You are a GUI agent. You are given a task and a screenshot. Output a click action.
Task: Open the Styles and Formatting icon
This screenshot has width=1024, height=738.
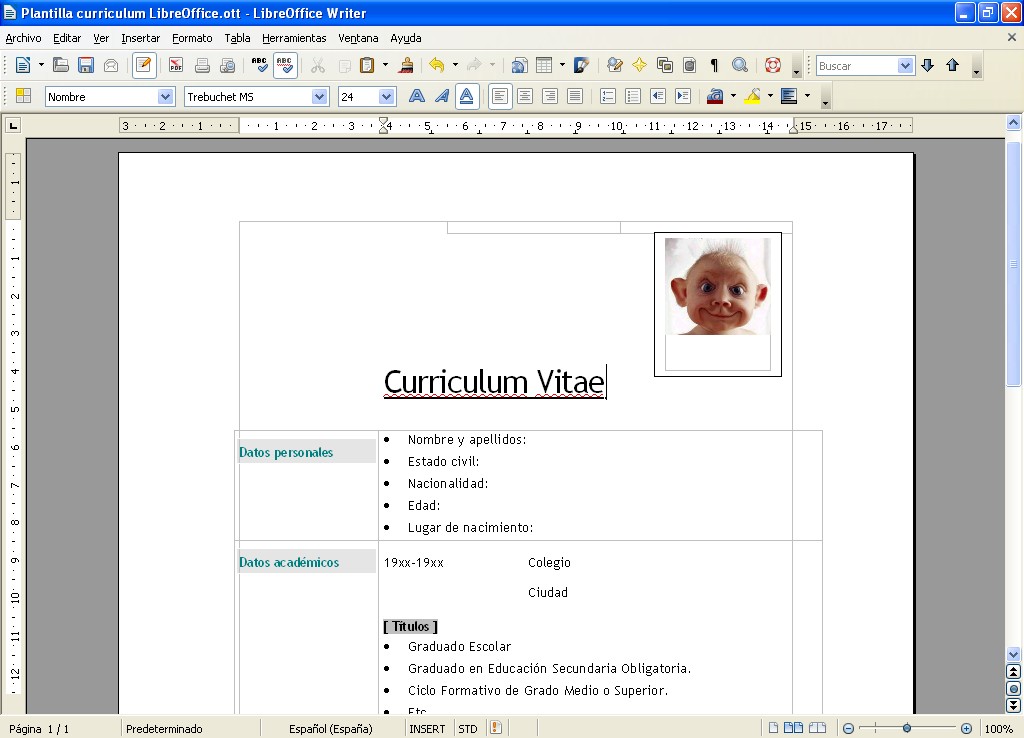(24, 97)
